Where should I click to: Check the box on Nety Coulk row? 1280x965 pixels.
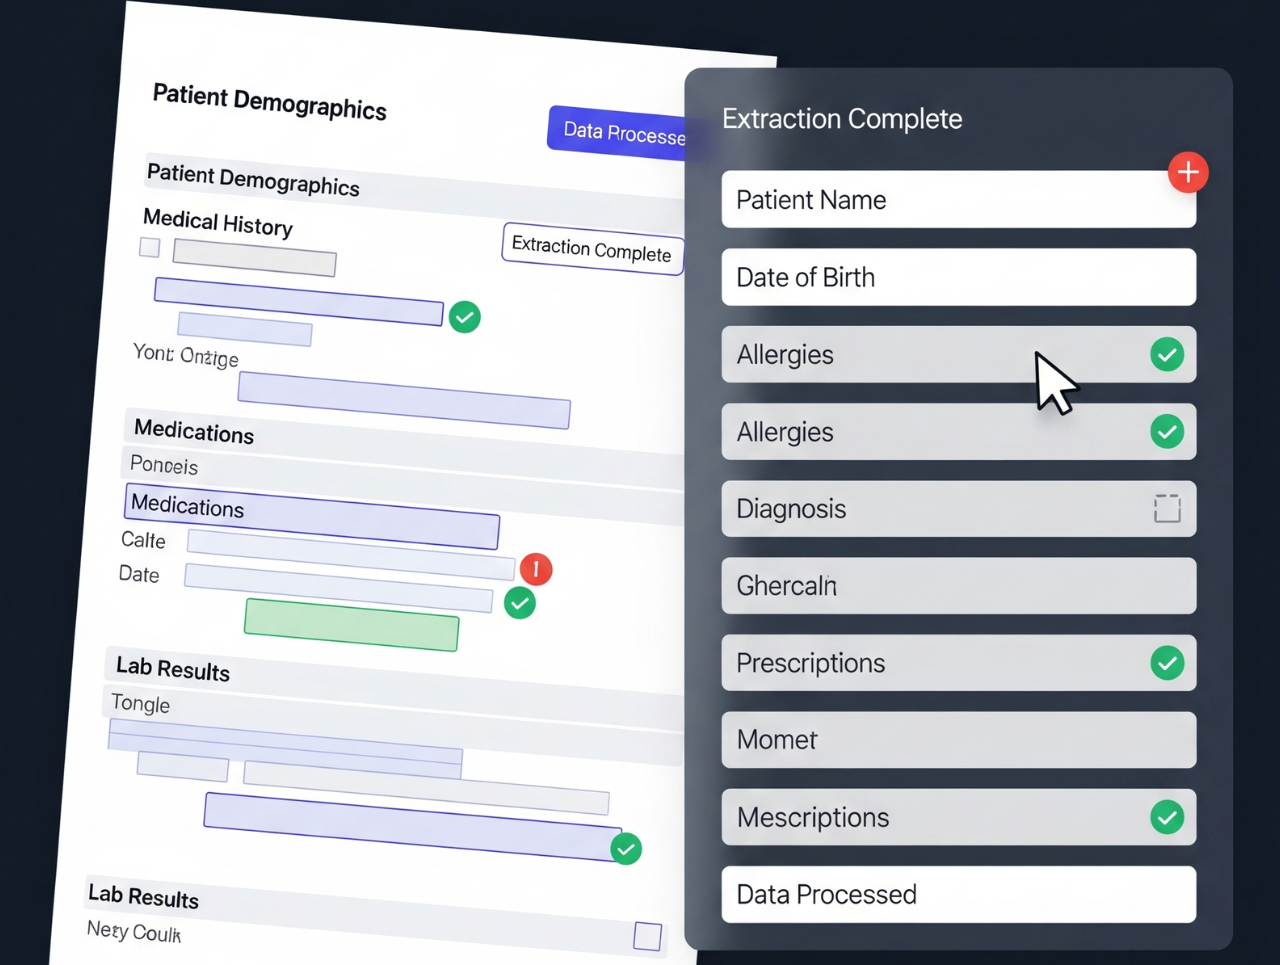tap(647, 936)
